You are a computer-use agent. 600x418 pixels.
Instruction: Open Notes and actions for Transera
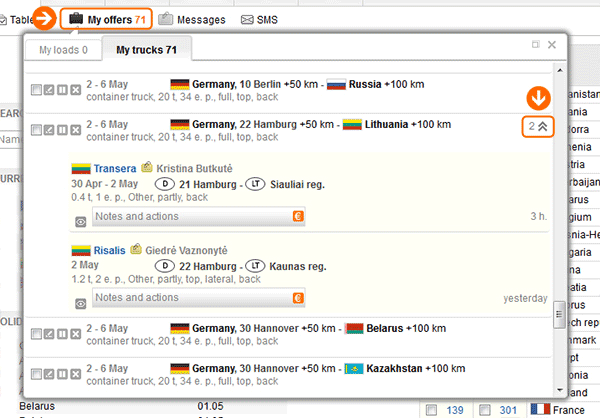(190, 216)
